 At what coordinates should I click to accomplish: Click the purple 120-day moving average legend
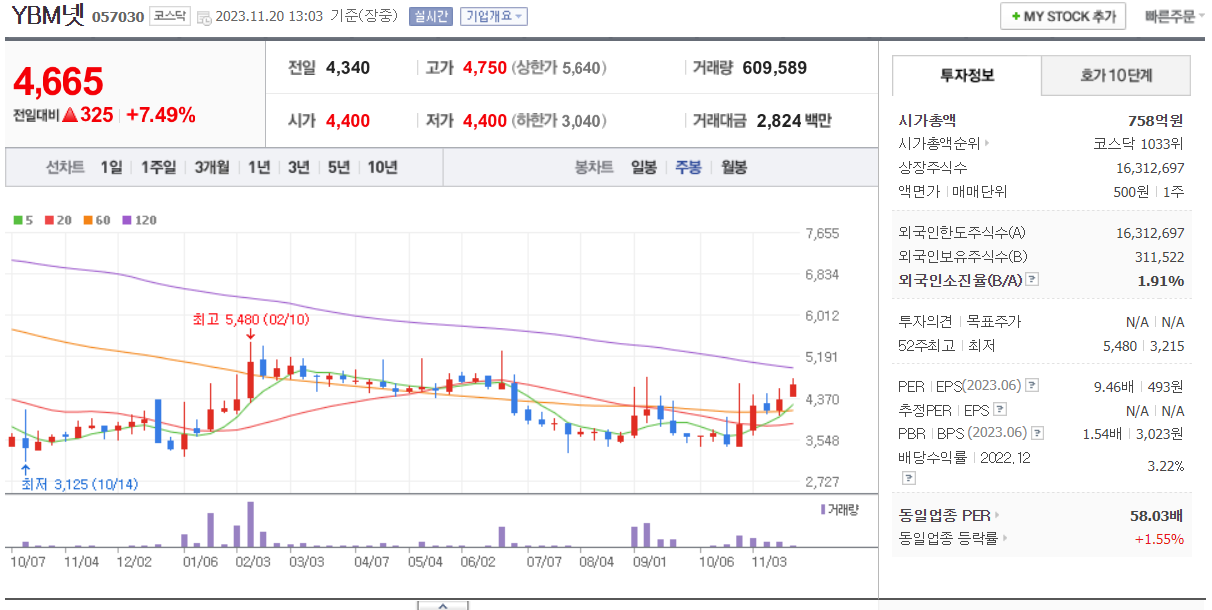point(138,220)
